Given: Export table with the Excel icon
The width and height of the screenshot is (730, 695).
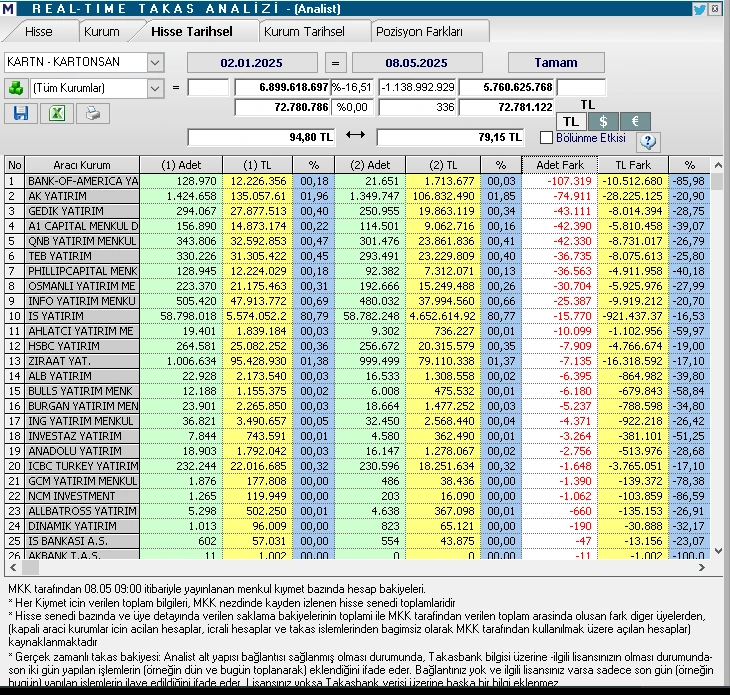Looking at the screenshot, I should [57, 113].
